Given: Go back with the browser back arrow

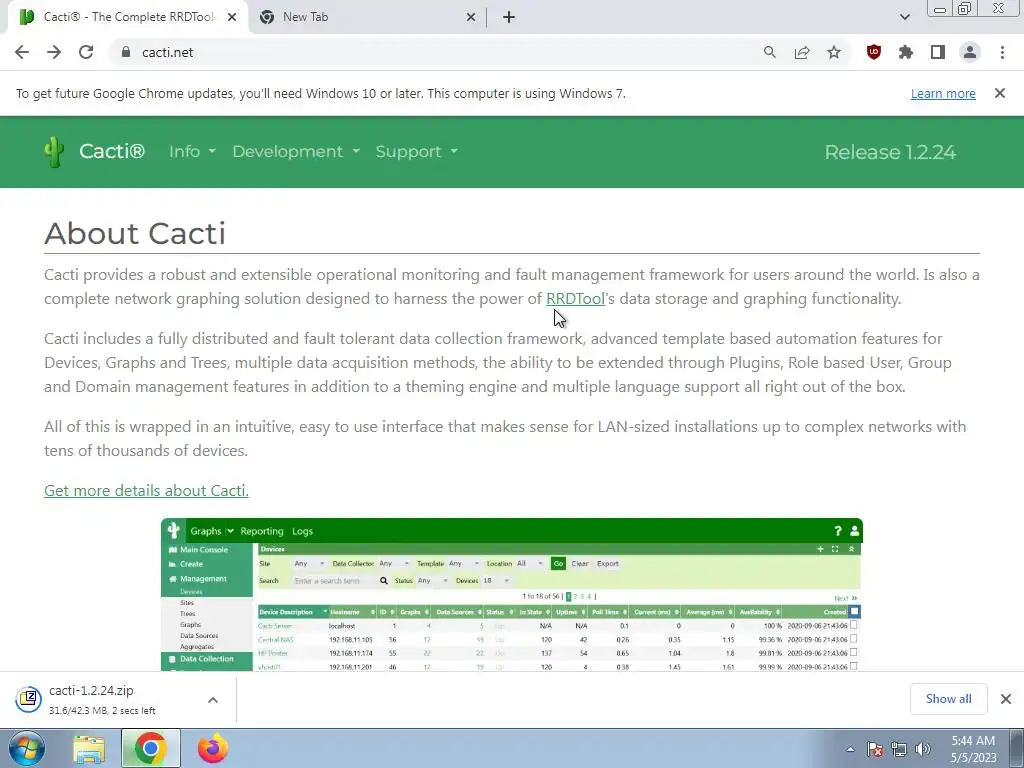Looking at the screenshot, I should pyautogui.click(x=22, y=52).
